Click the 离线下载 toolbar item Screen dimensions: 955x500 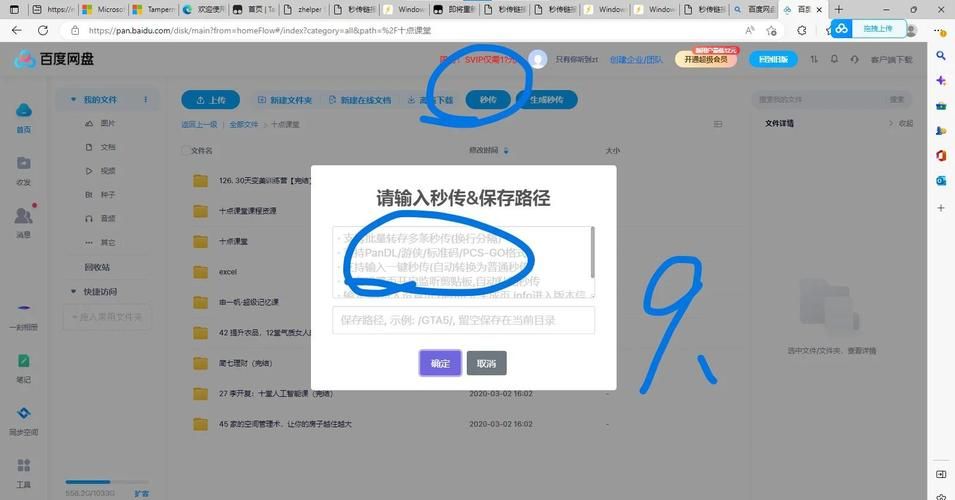(x=431, y=100)
